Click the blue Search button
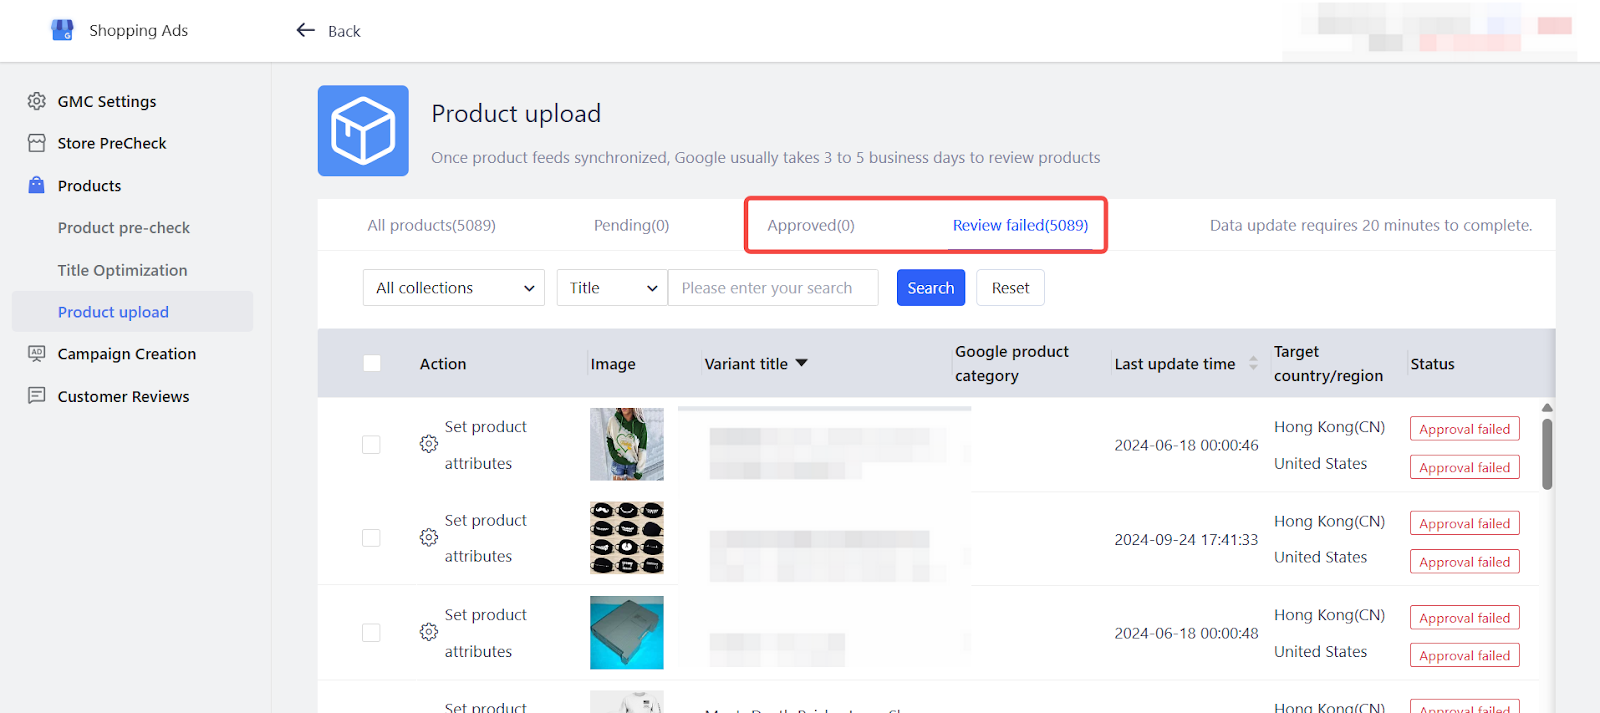Image resolution: width=1600 pixels, height=713 pixels. tap(931, 288)
